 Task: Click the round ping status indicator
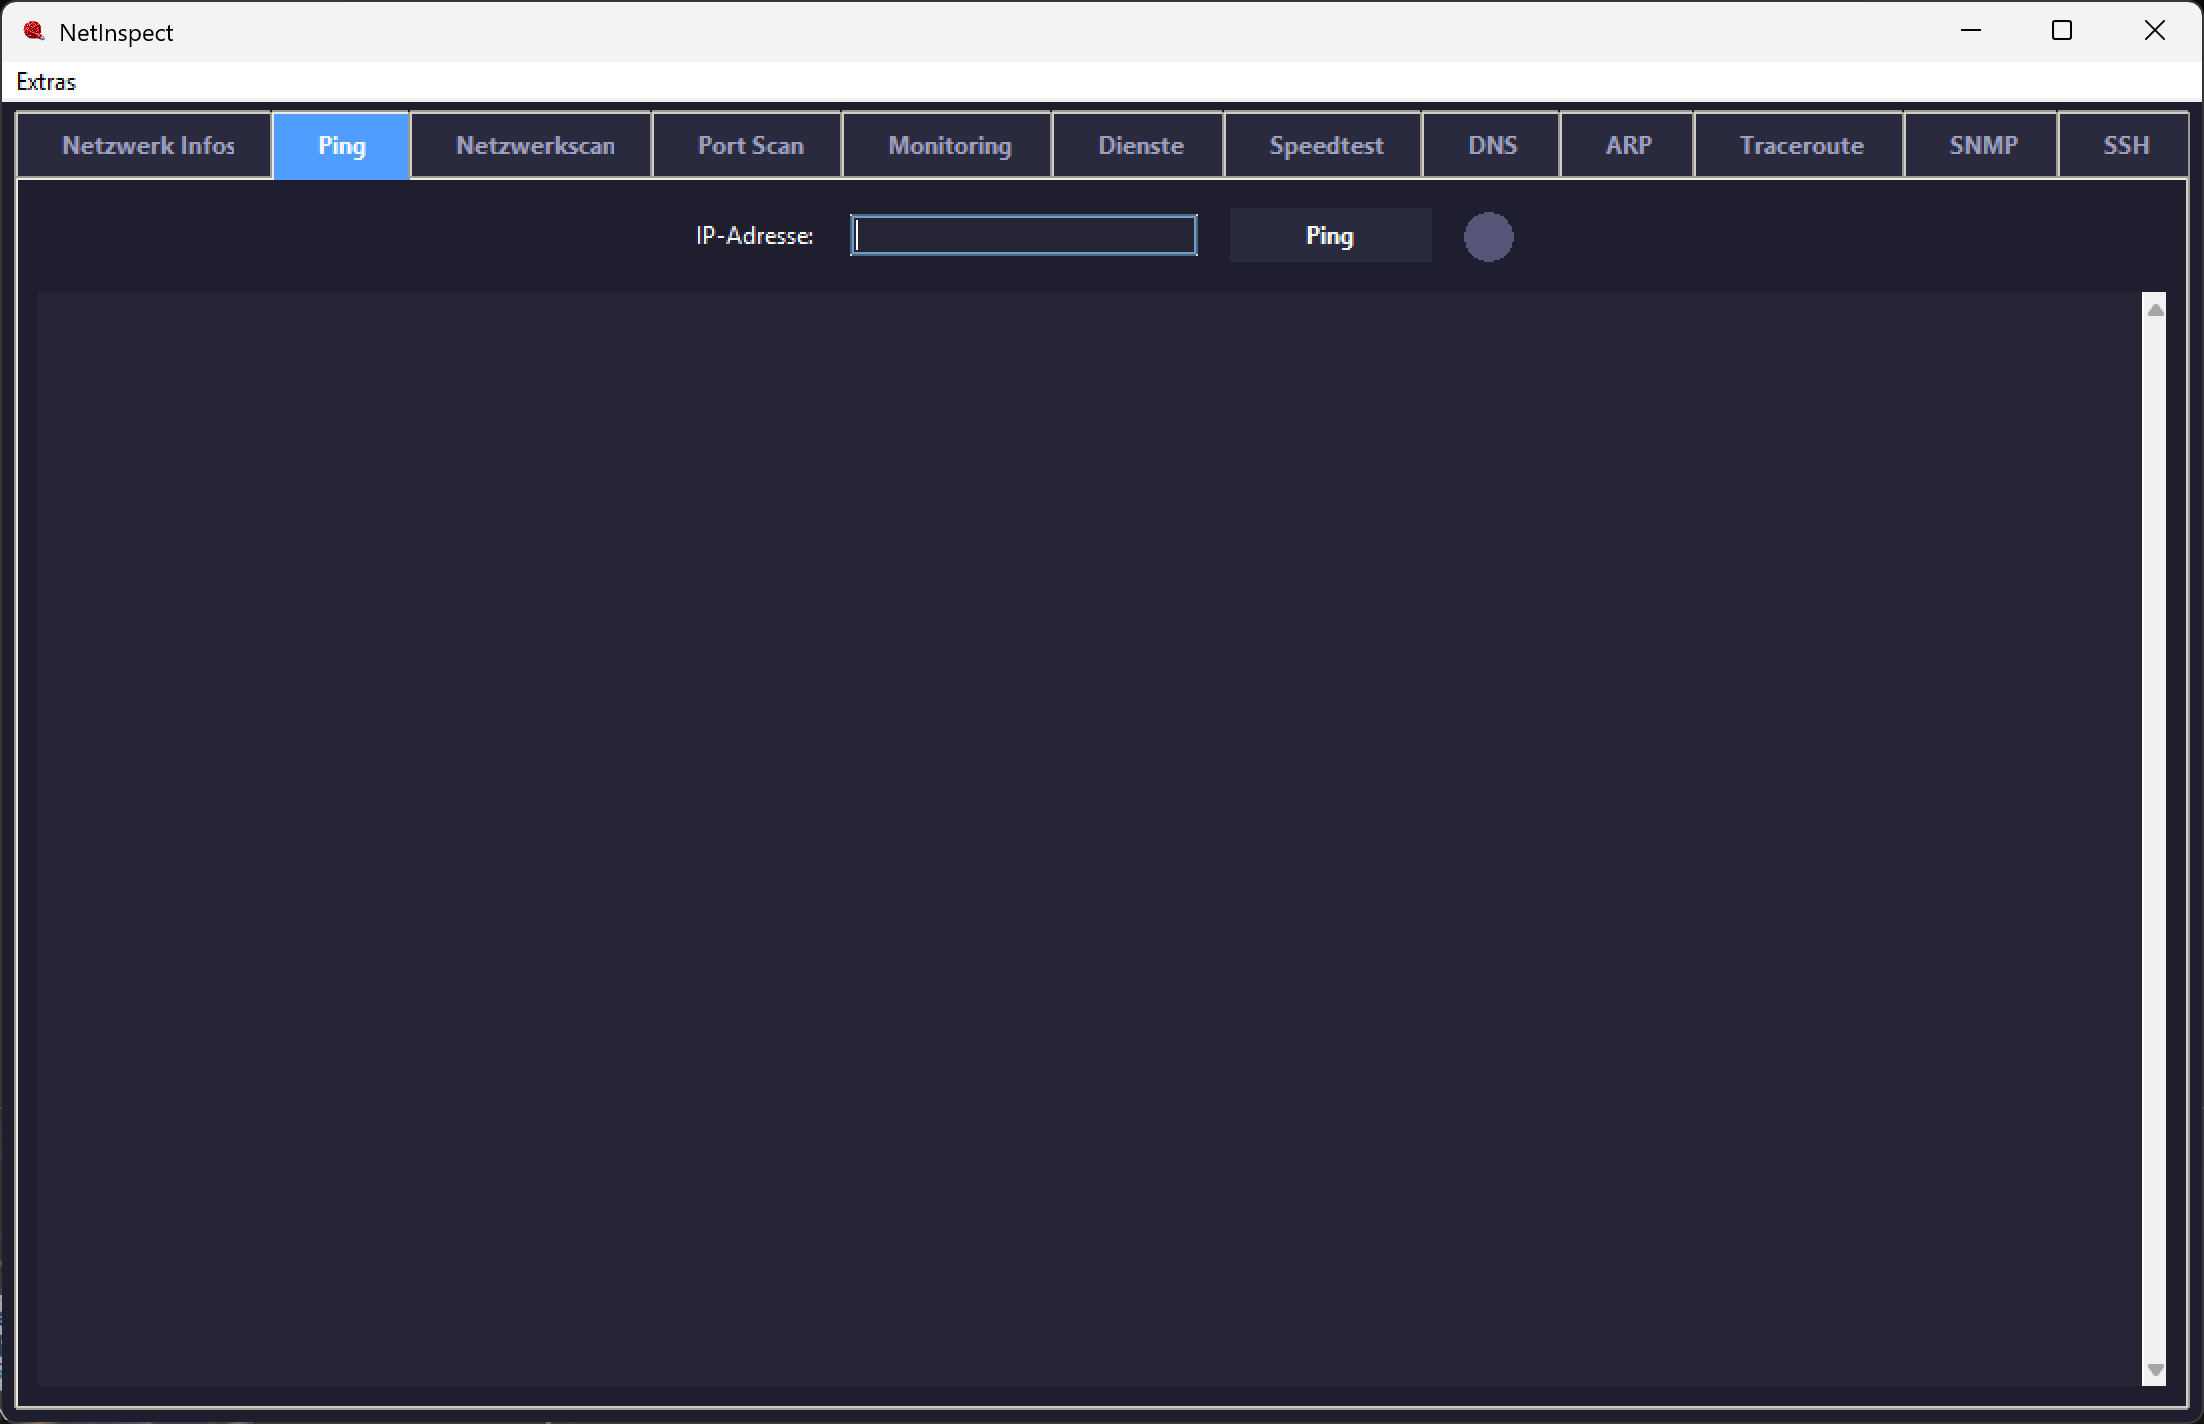click(x=1488, y=237)
